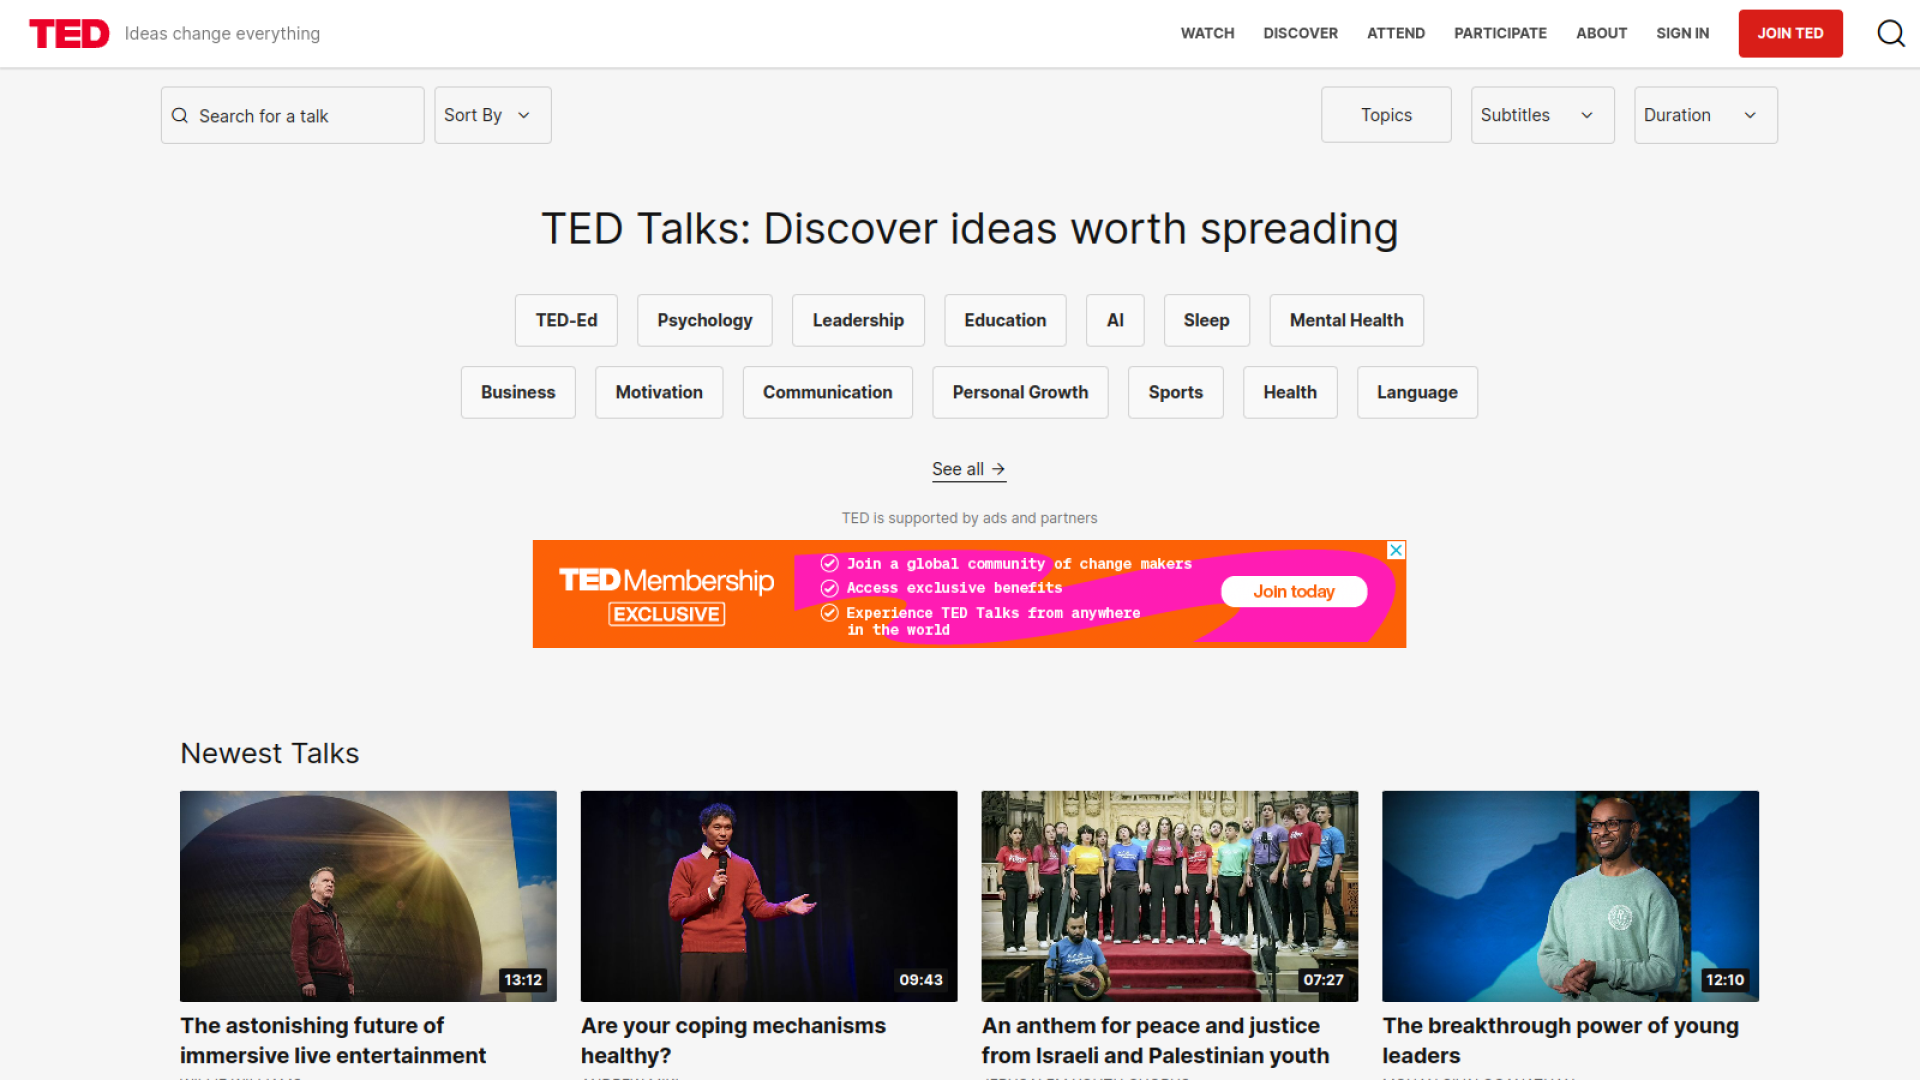The image size is (1920, 1080).
Task: Click the thumbnail for the immersive live entertainment talk
Action: 368,895
